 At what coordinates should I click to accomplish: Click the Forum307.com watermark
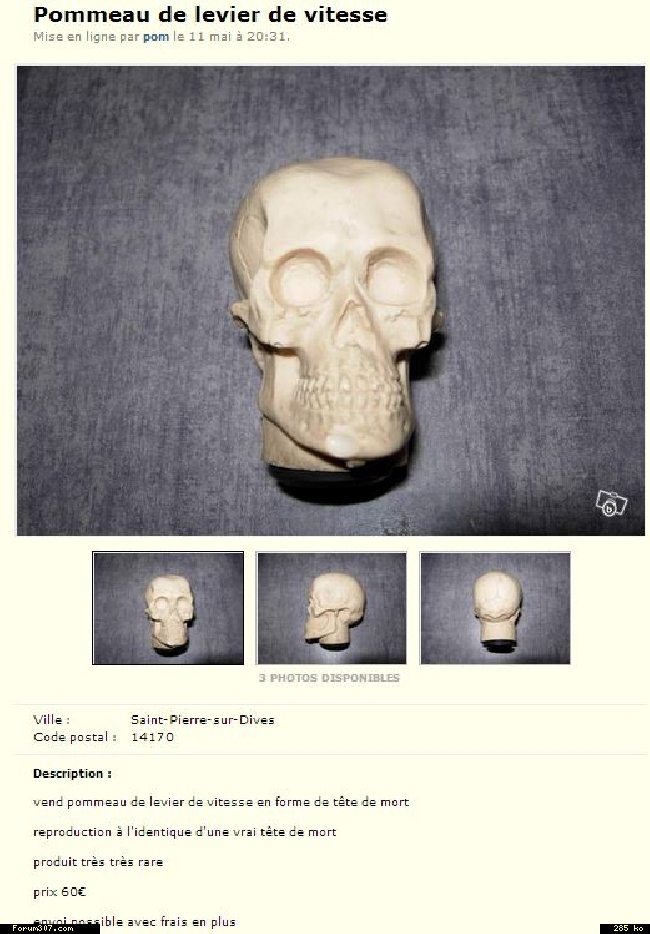(x=43, y=928)
